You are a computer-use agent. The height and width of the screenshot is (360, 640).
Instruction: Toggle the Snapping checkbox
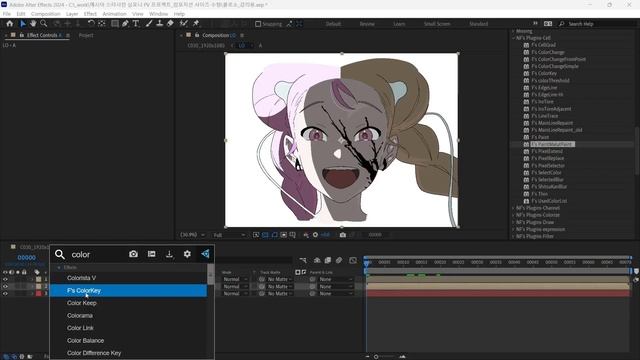coord(258,24)
